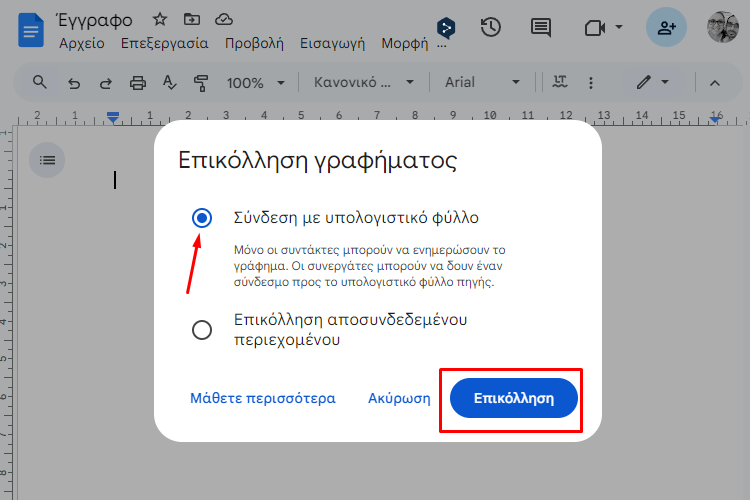Open version history clock icon
Viewport: 750px width, 500px height.
tap(490, 27)
